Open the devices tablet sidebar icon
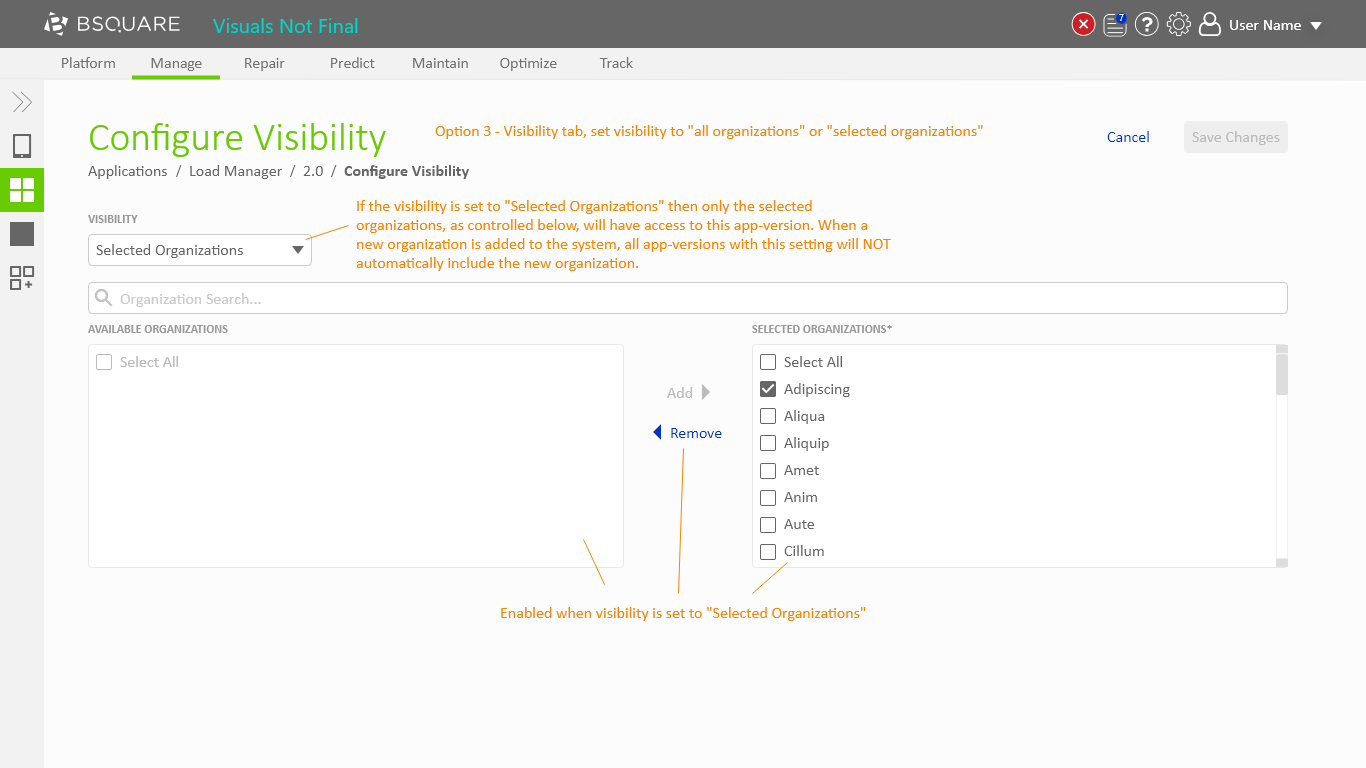Viewport: 1366px width, 768px height. [x=22, y=147]
